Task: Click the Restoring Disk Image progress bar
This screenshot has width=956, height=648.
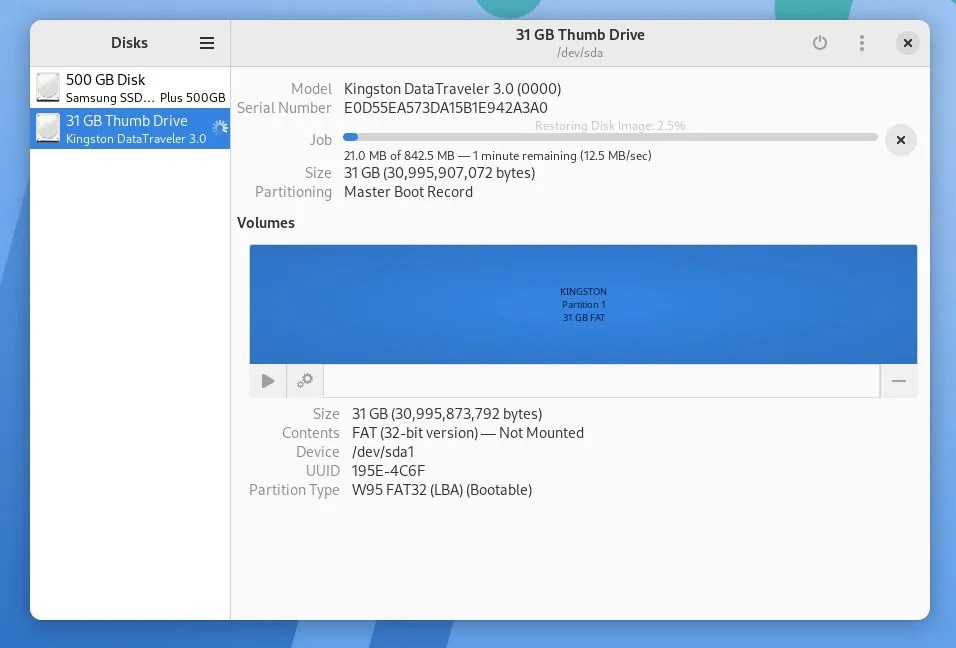Action: click(610, 137)
